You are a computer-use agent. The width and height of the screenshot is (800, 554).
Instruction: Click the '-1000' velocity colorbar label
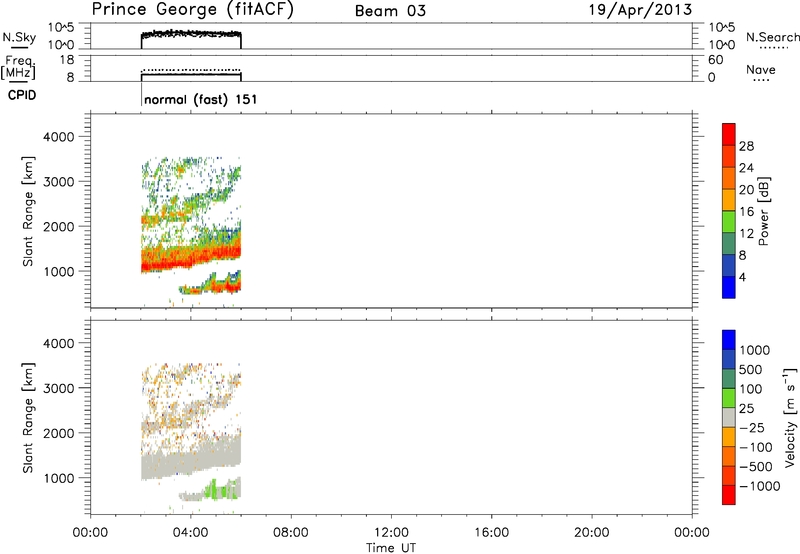760,486
